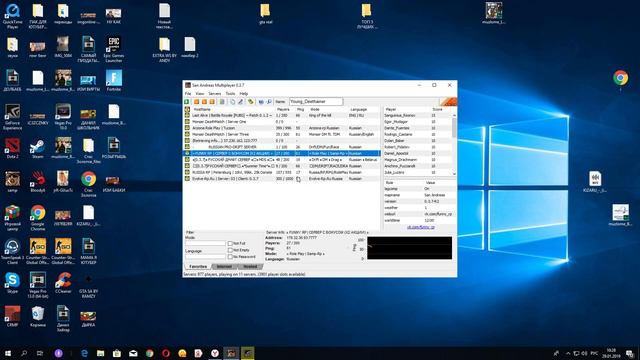The height and width of the screenshot is (360, 640).
Task: Open Skype desktop icon
Action: point(12,283)
